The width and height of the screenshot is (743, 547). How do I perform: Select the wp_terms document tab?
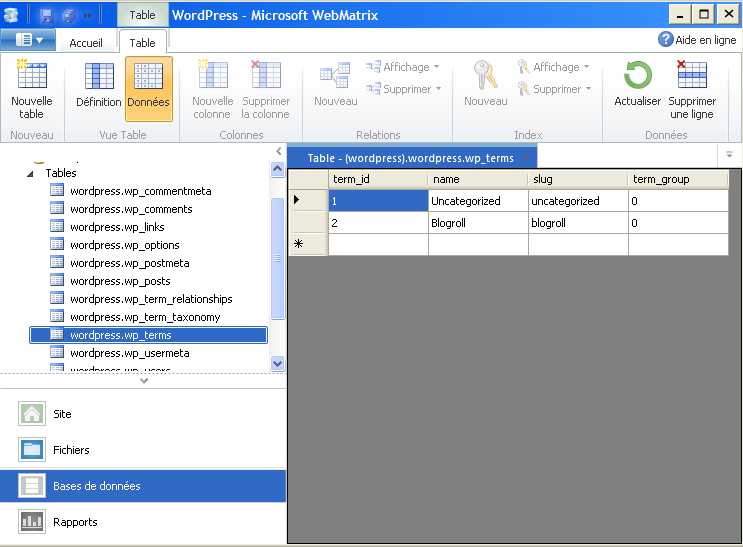click(410, 158)
